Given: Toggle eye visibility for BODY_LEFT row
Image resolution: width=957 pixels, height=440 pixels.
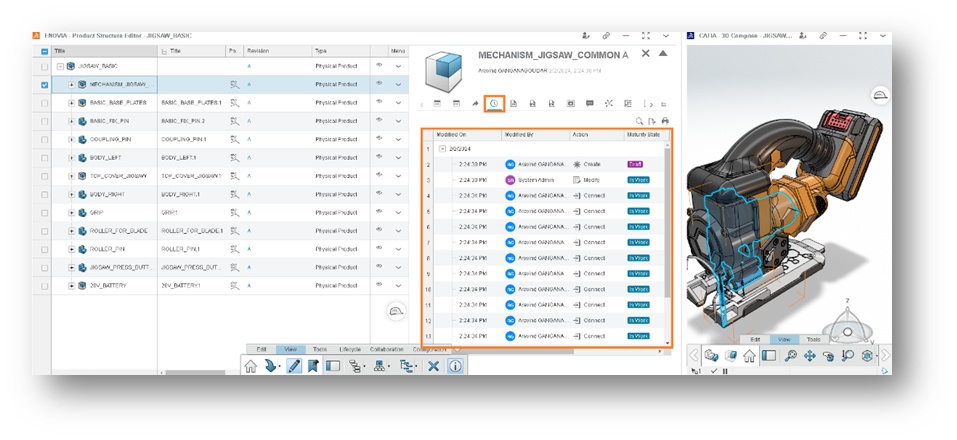Looking at the screenshot, I should tap(379, 157).
